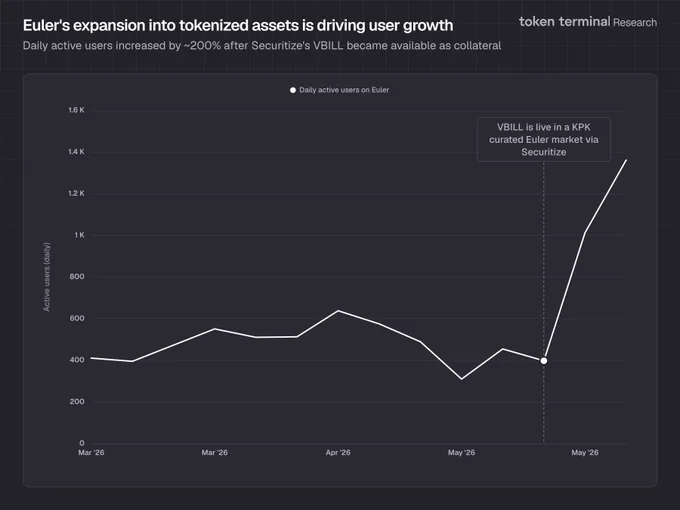The width and height of the screenshot is (680, 510).
Task: Click the VBILL is live annotation box
Action: [x=544, y=140]
